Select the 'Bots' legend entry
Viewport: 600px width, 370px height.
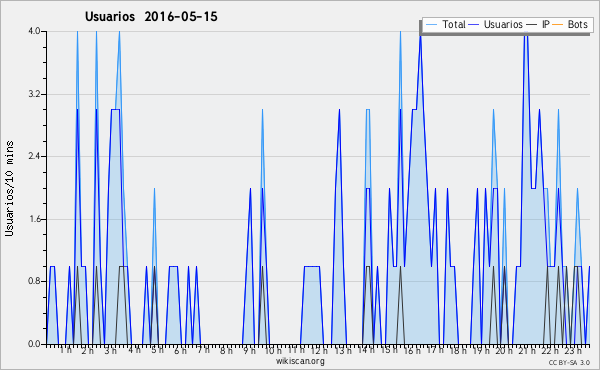[x=577, y=24]
